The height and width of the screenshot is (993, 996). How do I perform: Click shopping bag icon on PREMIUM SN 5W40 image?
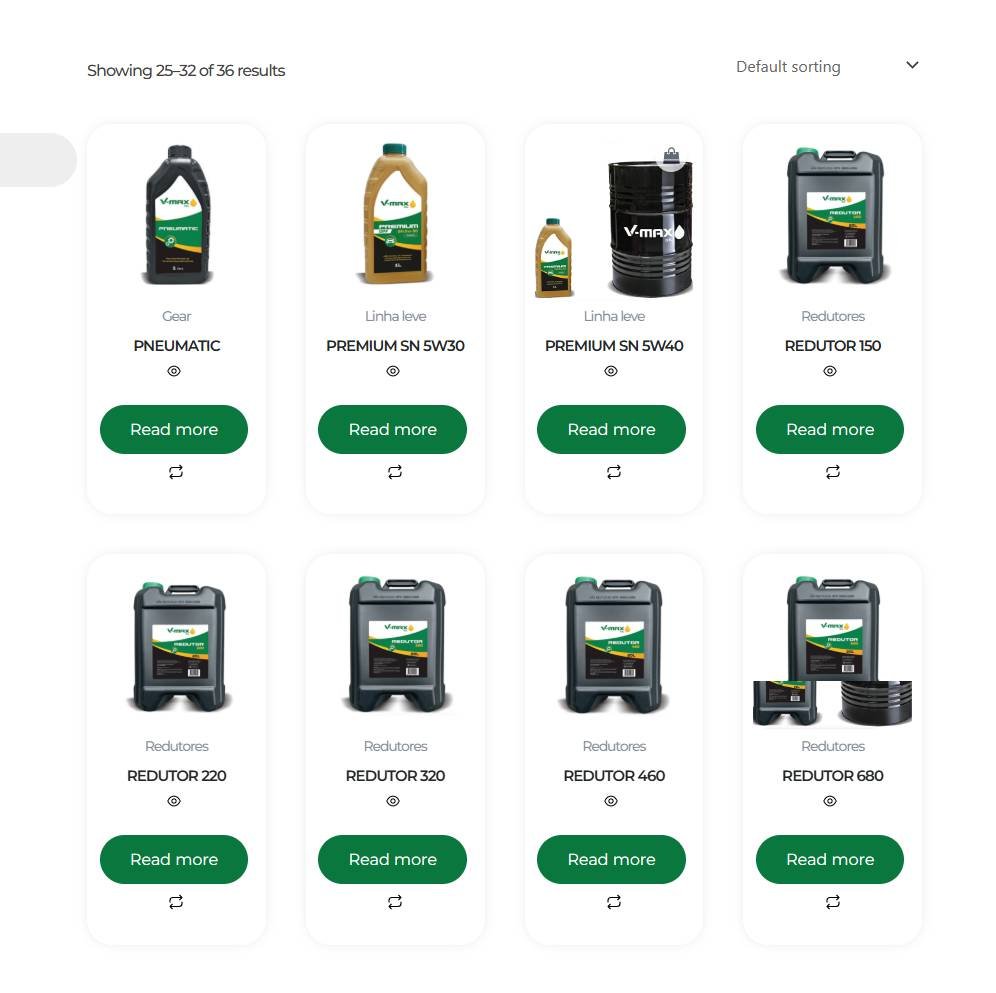[x=671, y=155]
